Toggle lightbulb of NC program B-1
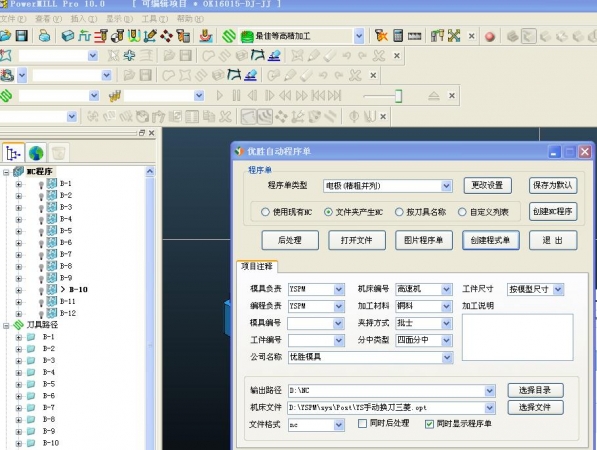The height and width of the screenshot is (450, 597). point(41,185)
